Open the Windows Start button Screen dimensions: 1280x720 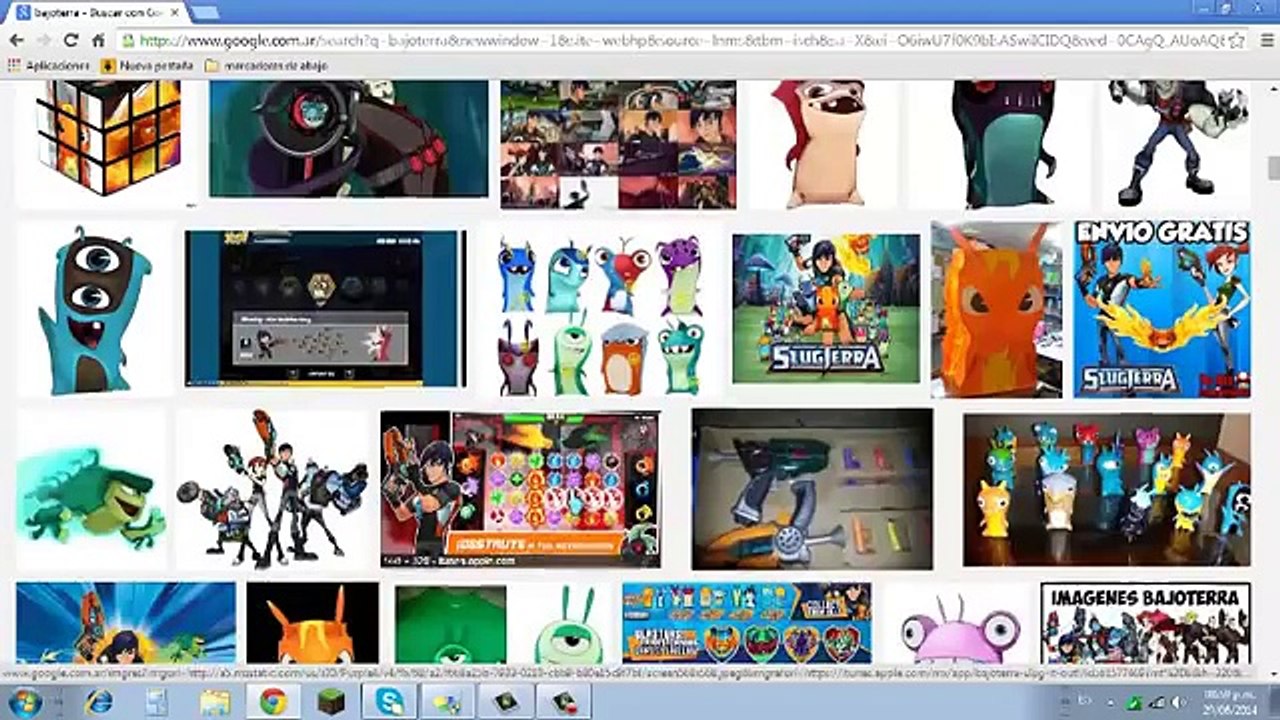(x=27, y=702)
